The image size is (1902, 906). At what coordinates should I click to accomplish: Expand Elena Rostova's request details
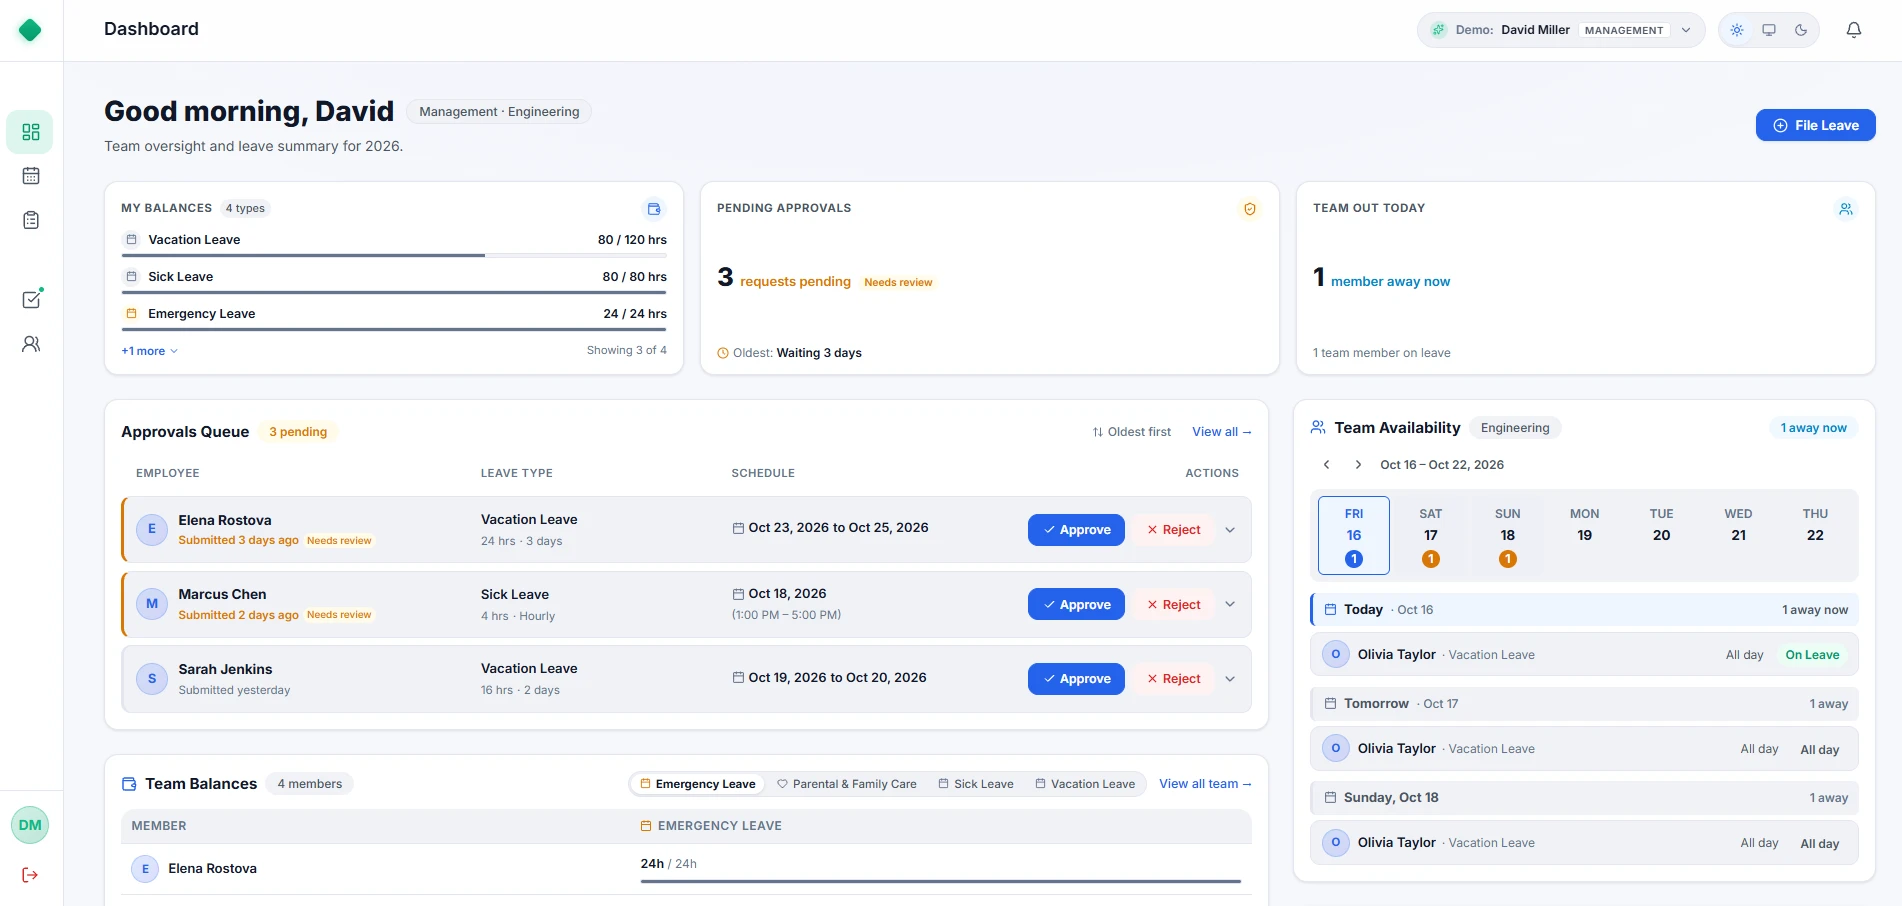[1230, 530]
